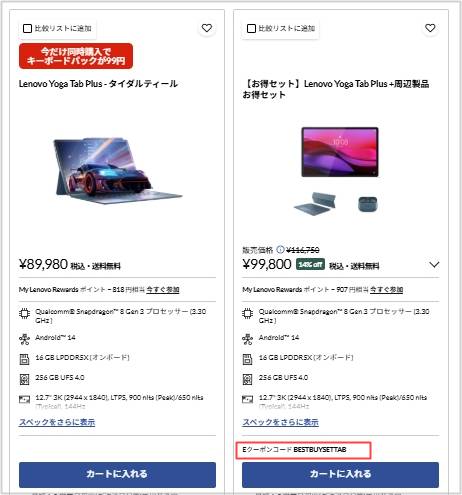Open Lenovo Yoga Tab Plus タイダルティール title
Image resolution: width=462 pixels, height=495 pixels.
click(98, 84)
